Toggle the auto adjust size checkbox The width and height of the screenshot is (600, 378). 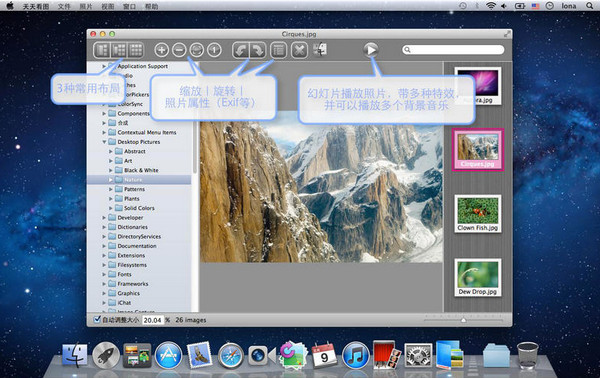[x=97, y=319]
